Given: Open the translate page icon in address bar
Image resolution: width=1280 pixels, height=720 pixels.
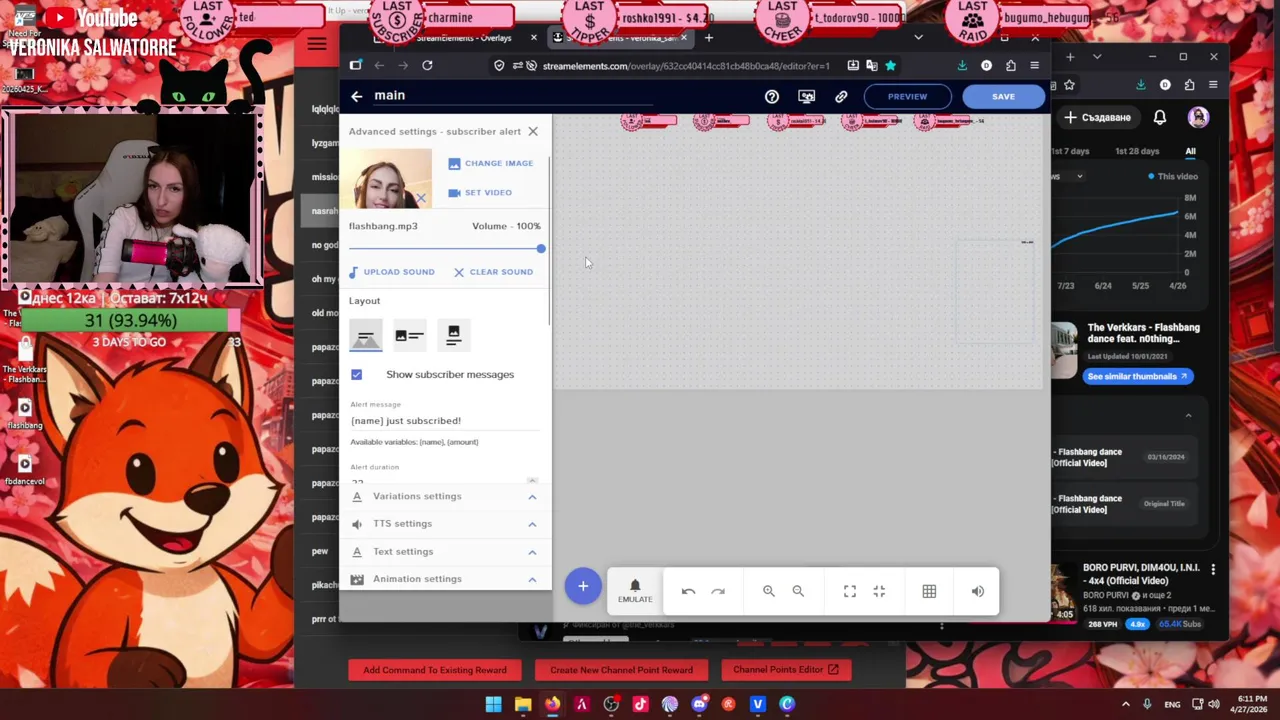Looking at the screenshot, I should [x=871, y=66].
